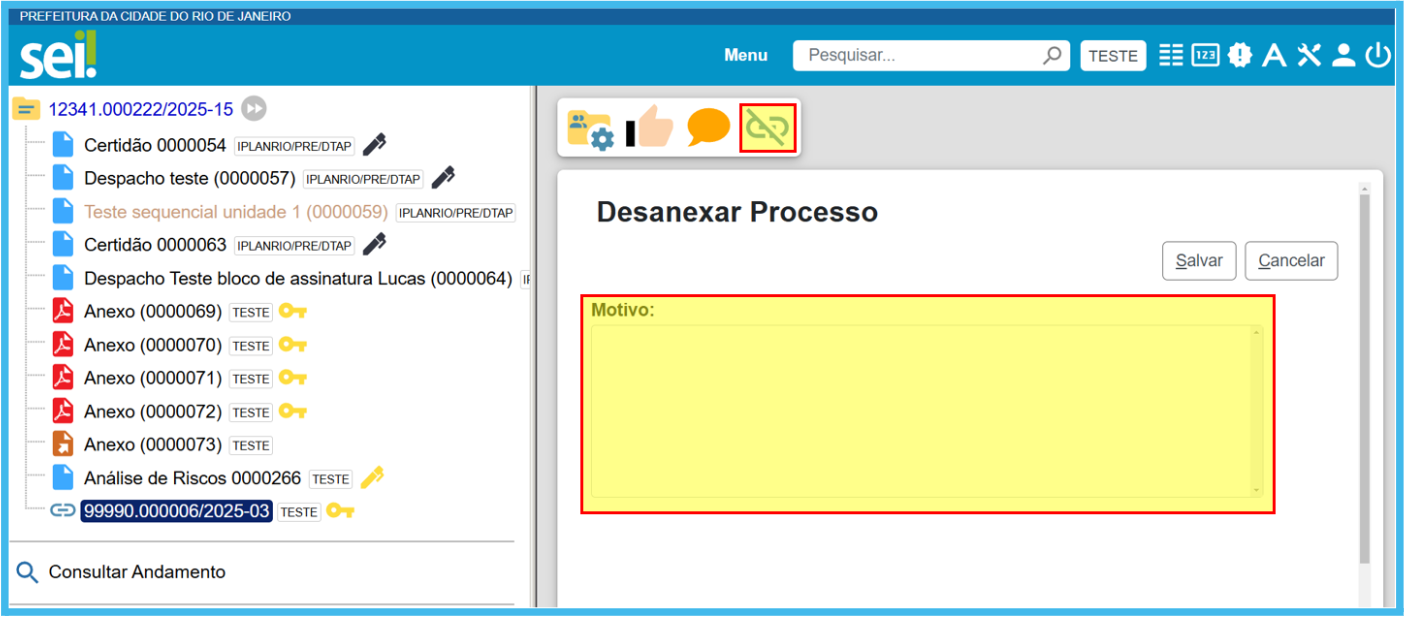The image size is (1405, 617).
Task: Select Certidão 0000054 in the document tree
Action: (155, 145)
